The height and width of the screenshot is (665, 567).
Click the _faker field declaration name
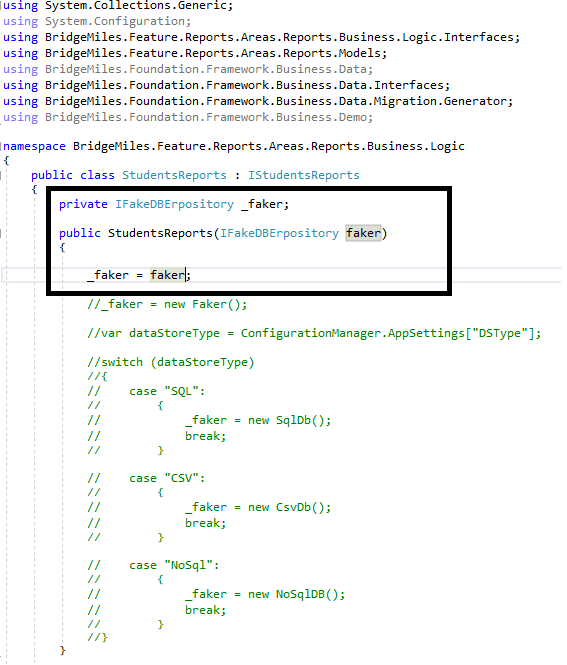[263, 204]
